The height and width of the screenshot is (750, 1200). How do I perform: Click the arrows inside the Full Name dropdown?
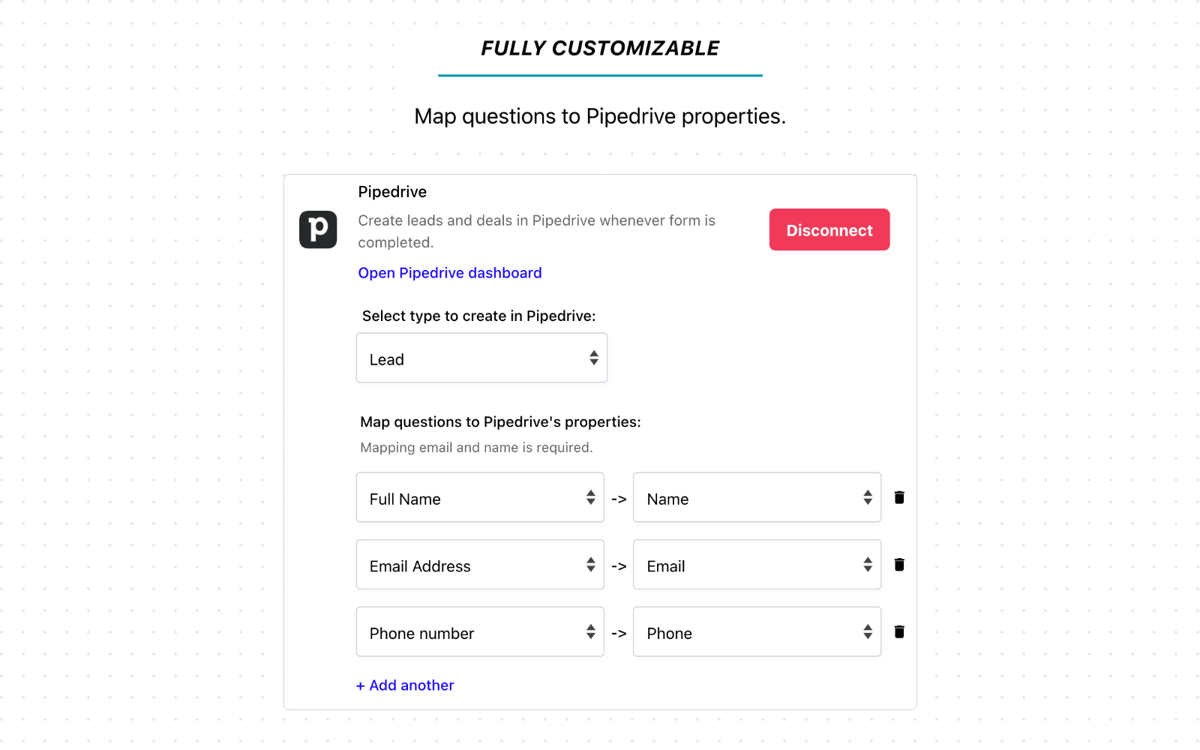(592, 497)
